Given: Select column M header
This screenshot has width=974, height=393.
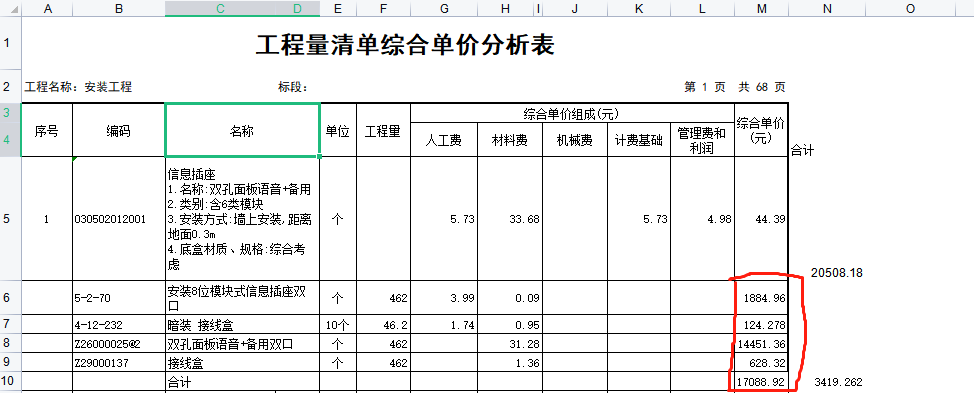Looking at the screenshot, I should [x=762, y=8].
